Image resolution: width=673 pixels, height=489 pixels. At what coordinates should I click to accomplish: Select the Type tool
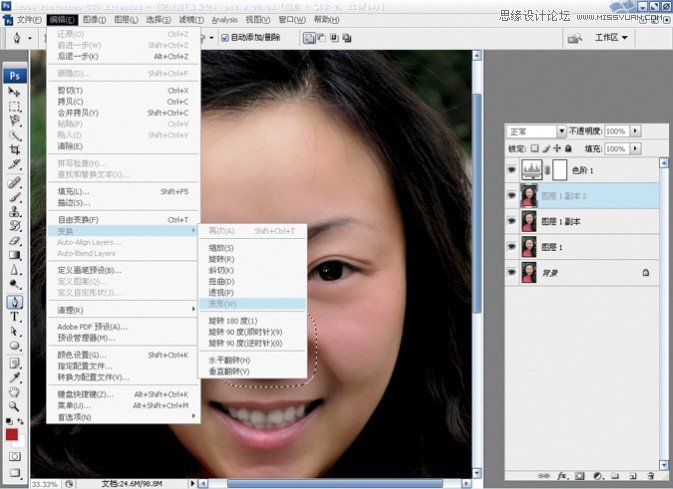(14, 317)
